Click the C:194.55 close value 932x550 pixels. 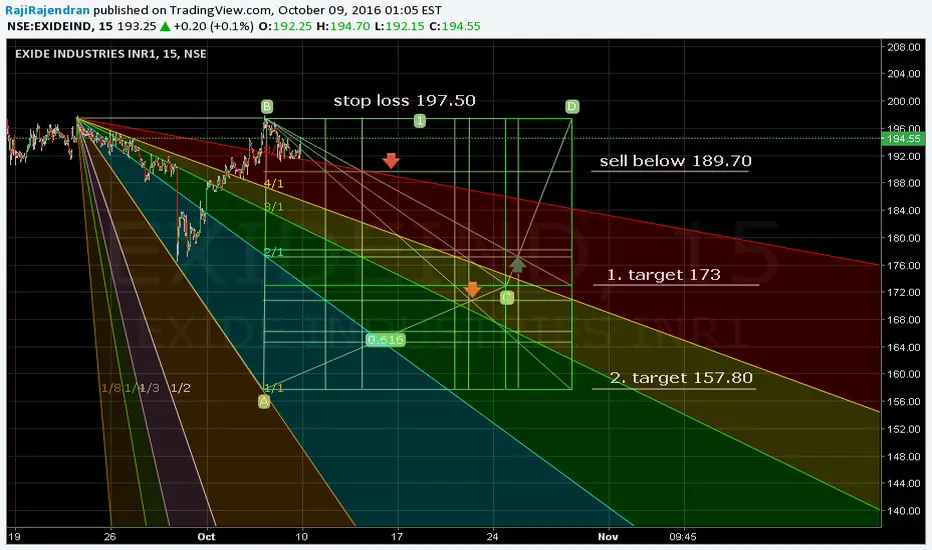(454, 26)
